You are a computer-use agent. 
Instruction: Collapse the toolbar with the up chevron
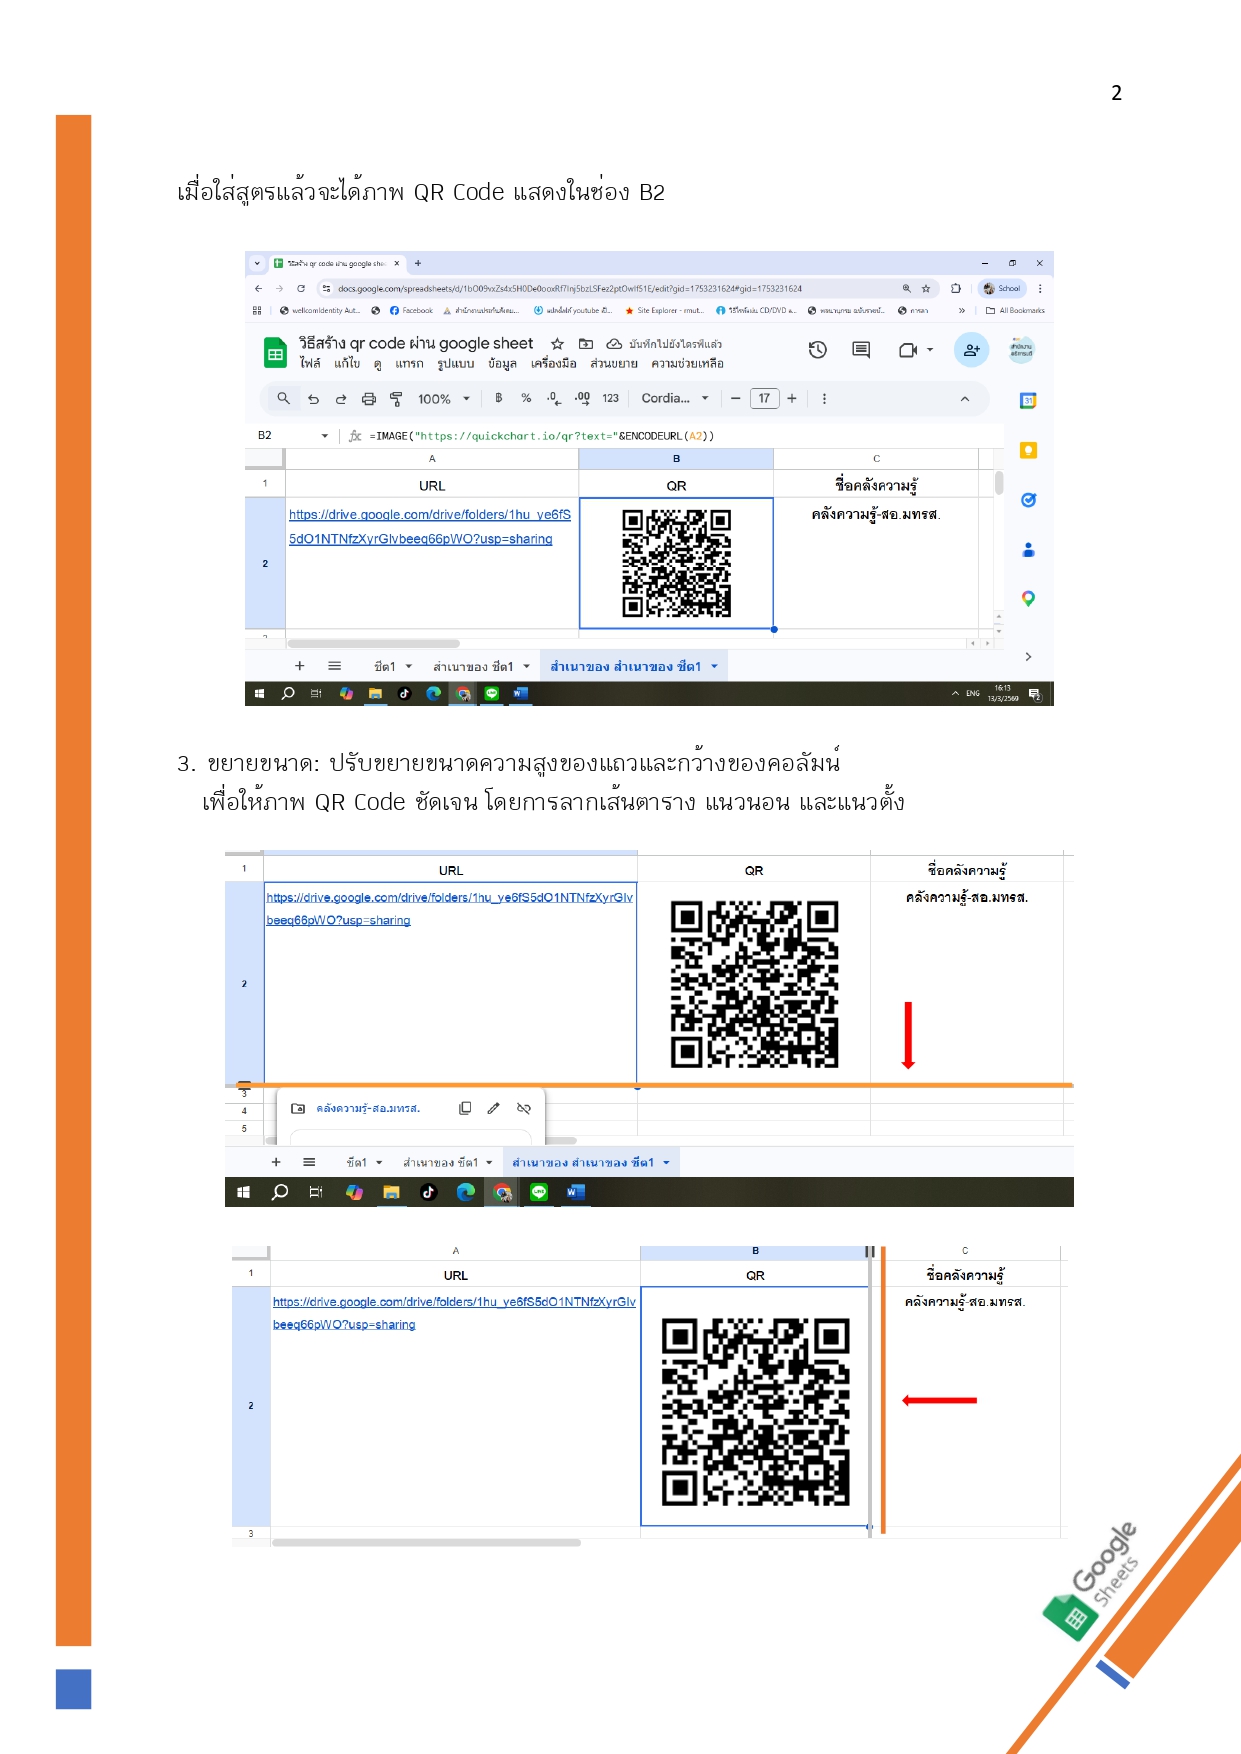click(964, 399)
